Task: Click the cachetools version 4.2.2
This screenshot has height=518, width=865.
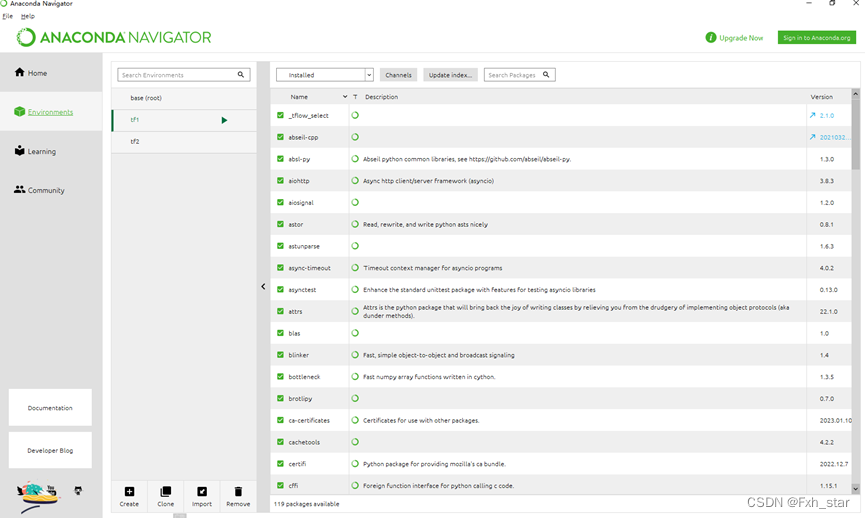Action: (826, 442)
